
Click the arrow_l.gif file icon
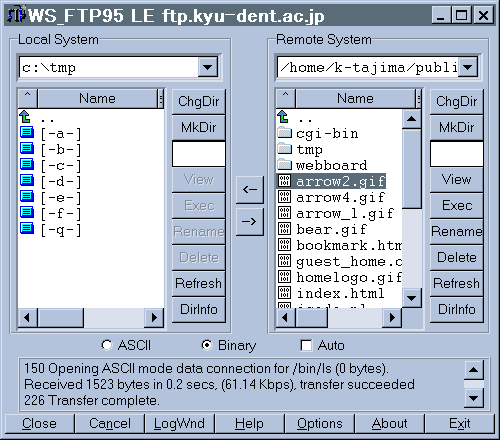pos(284,213)
